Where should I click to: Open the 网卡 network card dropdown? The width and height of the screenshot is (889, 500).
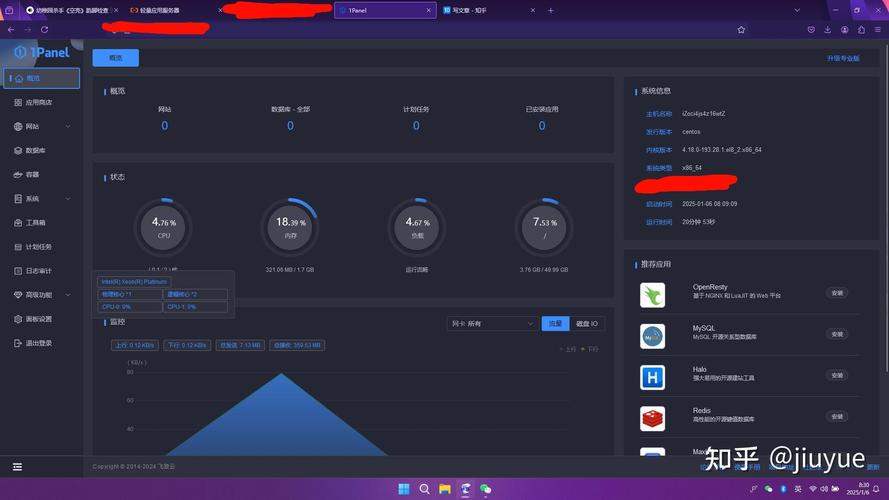[492, 324]
